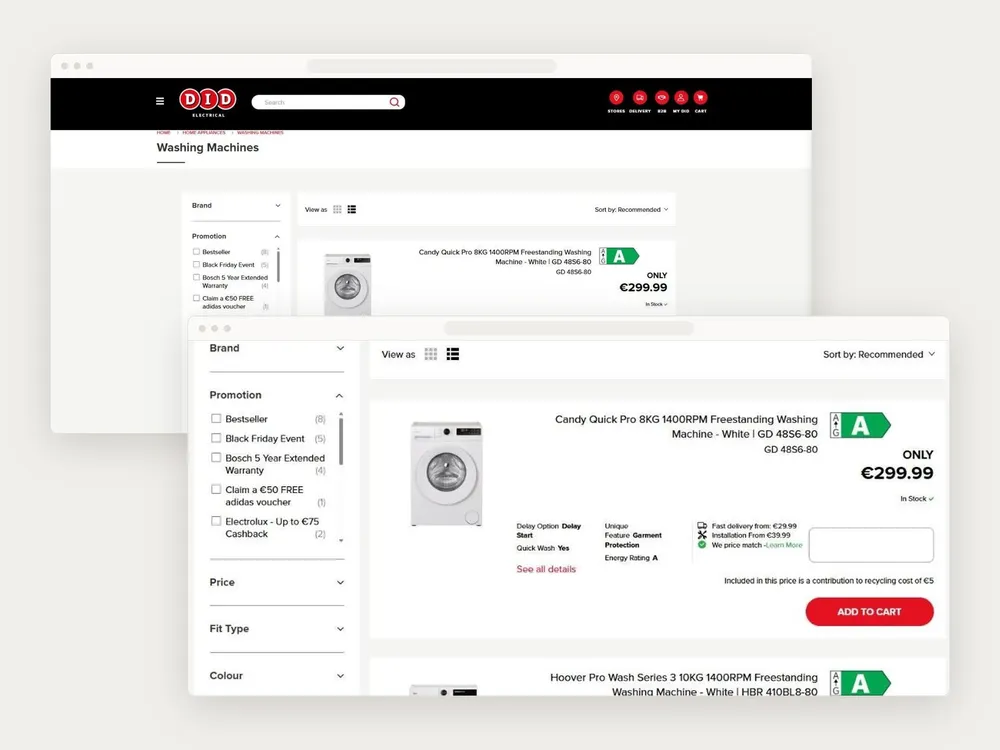Tick Bestseller checkbox in back window
Image resolution: width=1000 pixels, height=750 pixels.
click(196, 251)
